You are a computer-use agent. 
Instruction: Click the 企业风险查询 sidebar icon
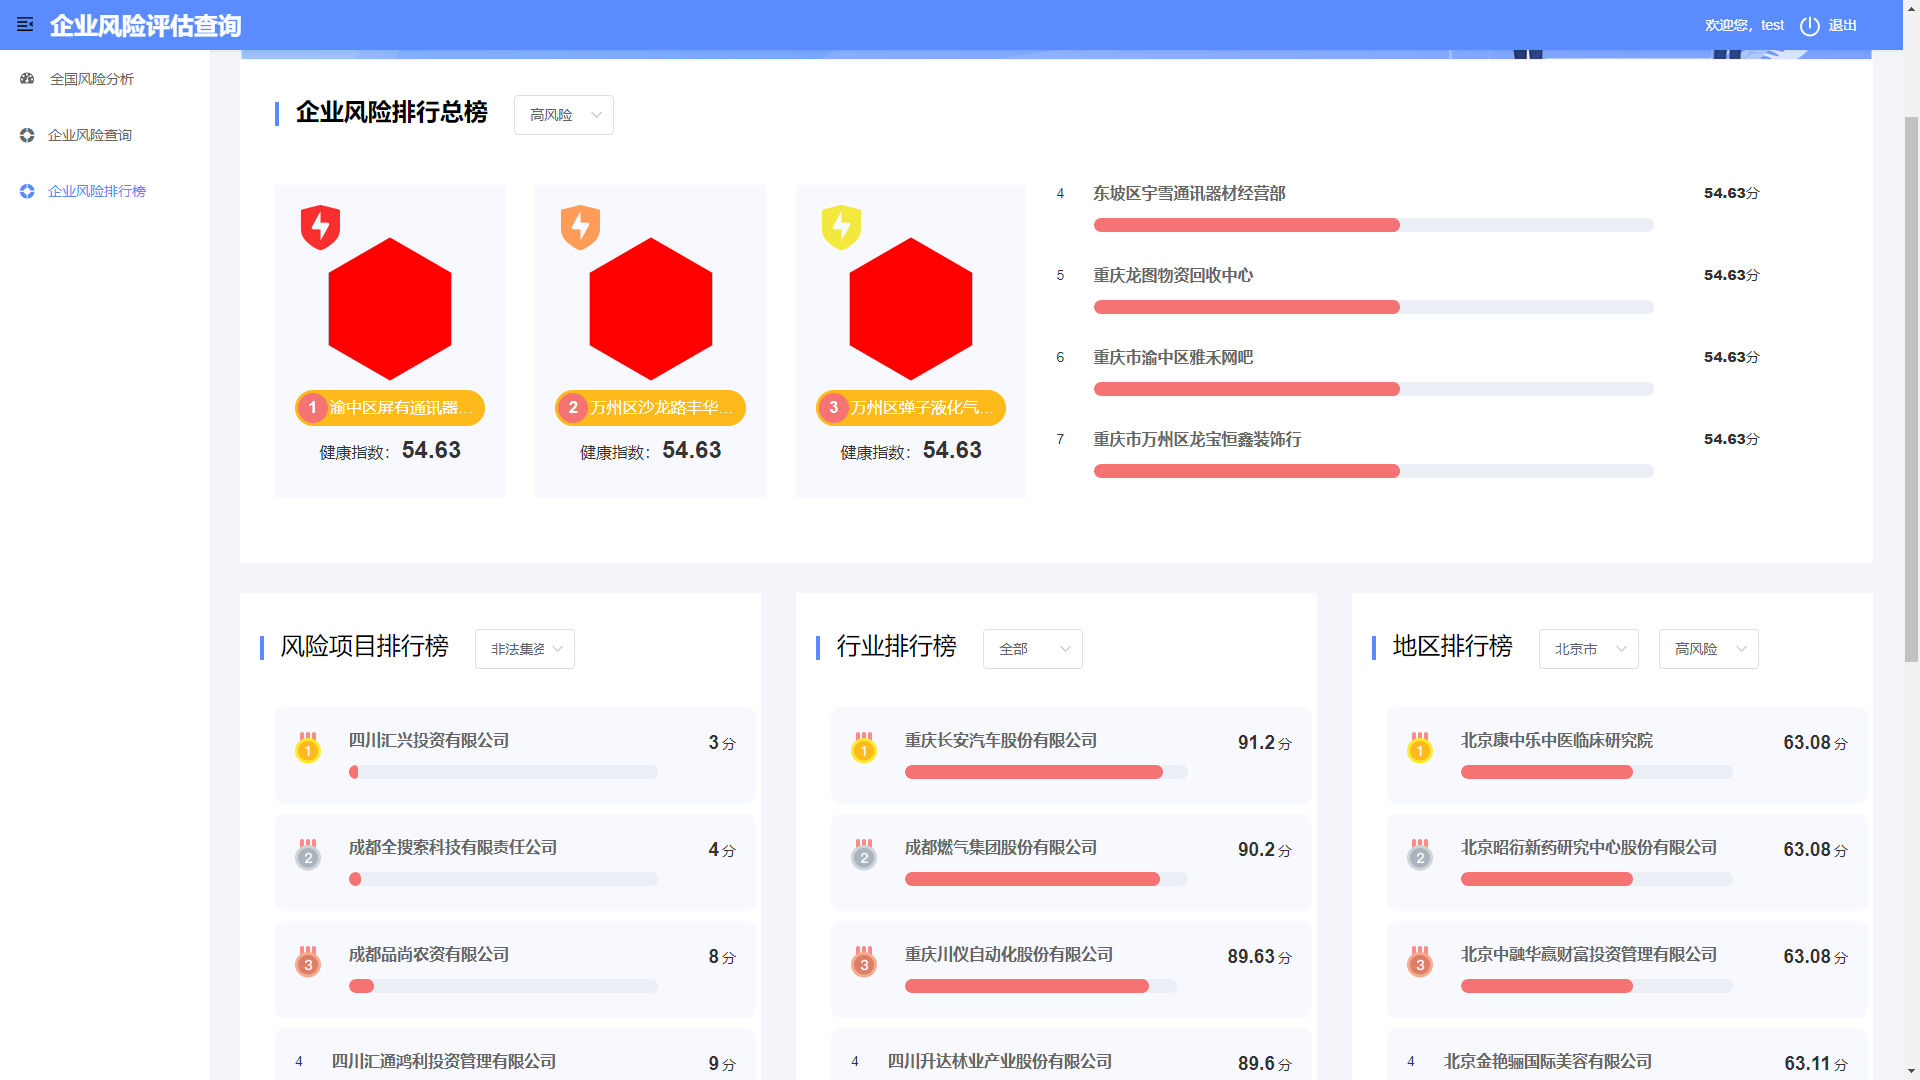click(27, 135)
